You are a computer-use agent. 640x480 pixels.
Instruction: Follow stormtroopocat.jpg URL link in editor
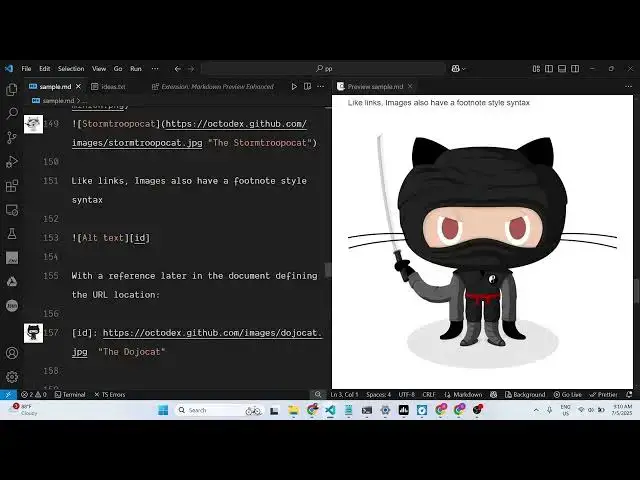coord(189,133)
